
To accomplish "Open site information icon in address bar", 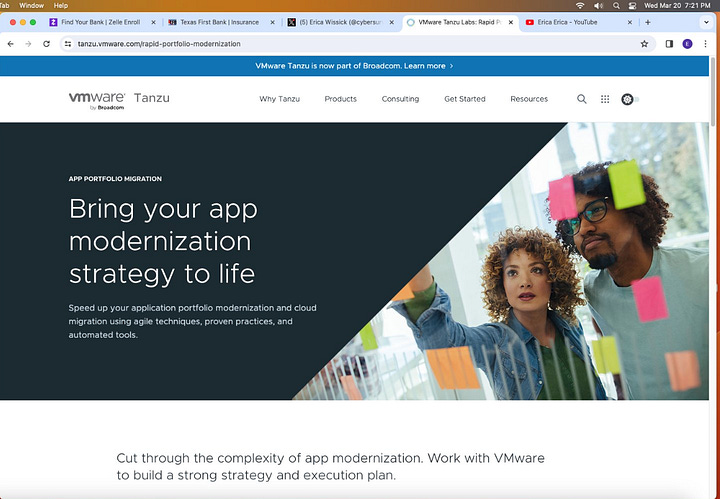I will tap(68, 44).
